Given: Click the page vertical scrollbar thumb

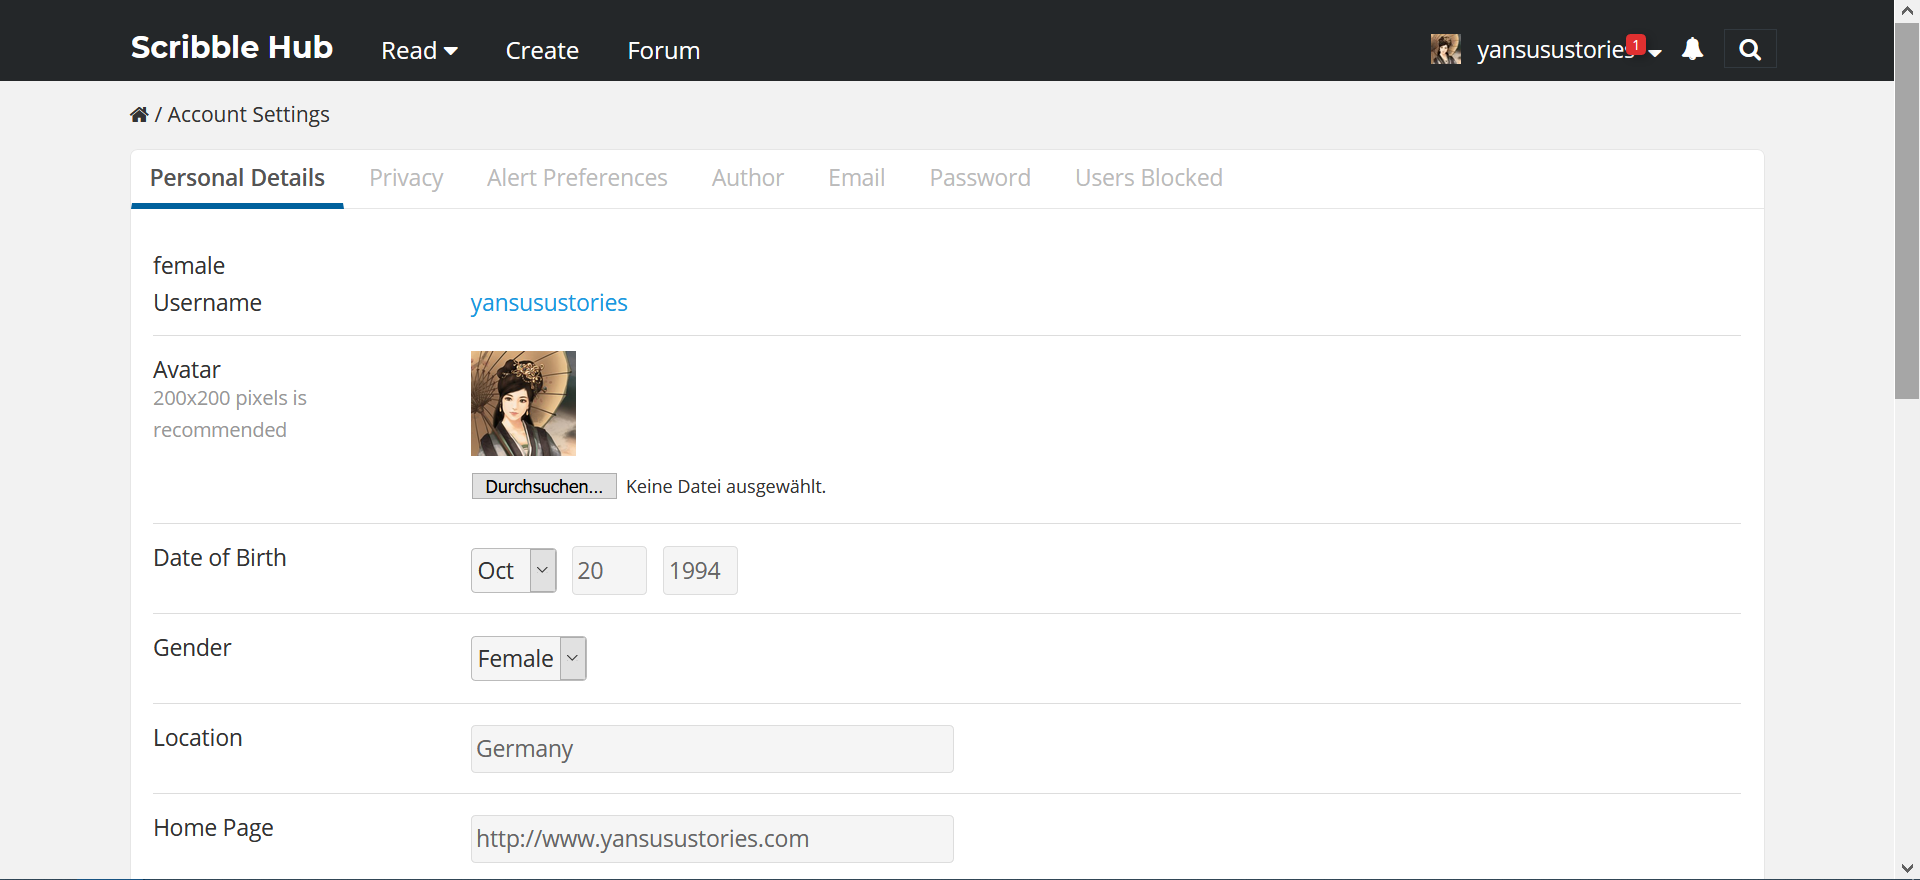Looking at the screenshot, I should pyautogui.click(x=1907, y=210).
